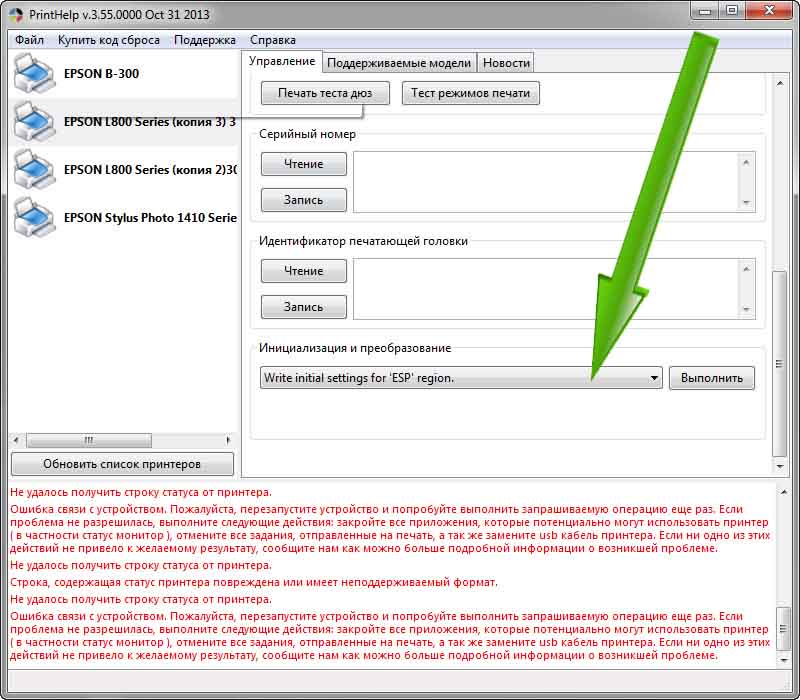
Task: Click control panel scroll-down arrow
Action: pos(780,466)
